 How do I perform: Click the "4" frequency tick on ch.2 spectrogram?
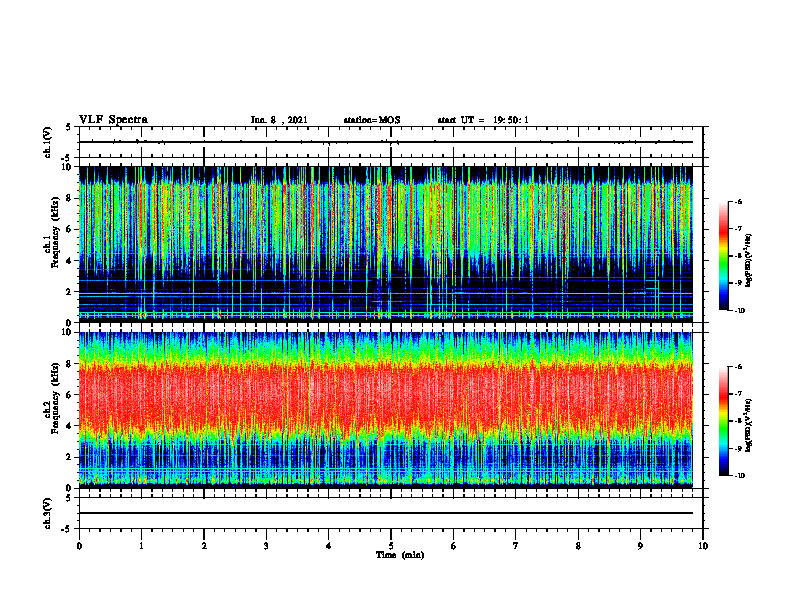click(x=69, y=426)
